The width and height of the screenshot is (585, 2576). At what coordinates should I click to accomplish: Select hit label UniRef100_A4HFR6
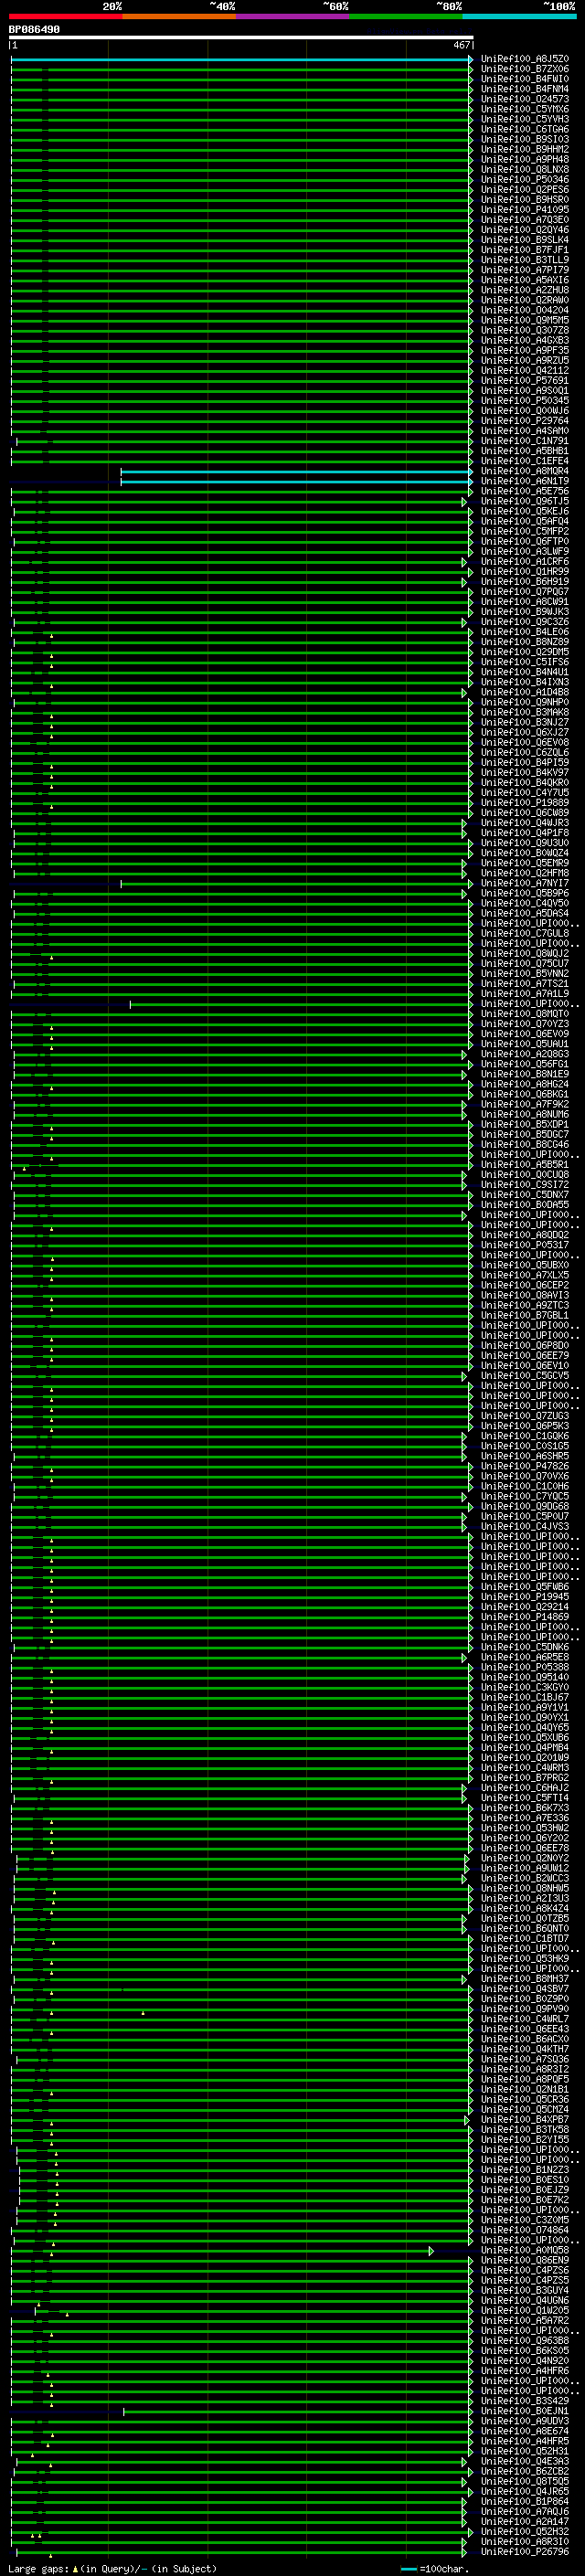coord(525,2370)
